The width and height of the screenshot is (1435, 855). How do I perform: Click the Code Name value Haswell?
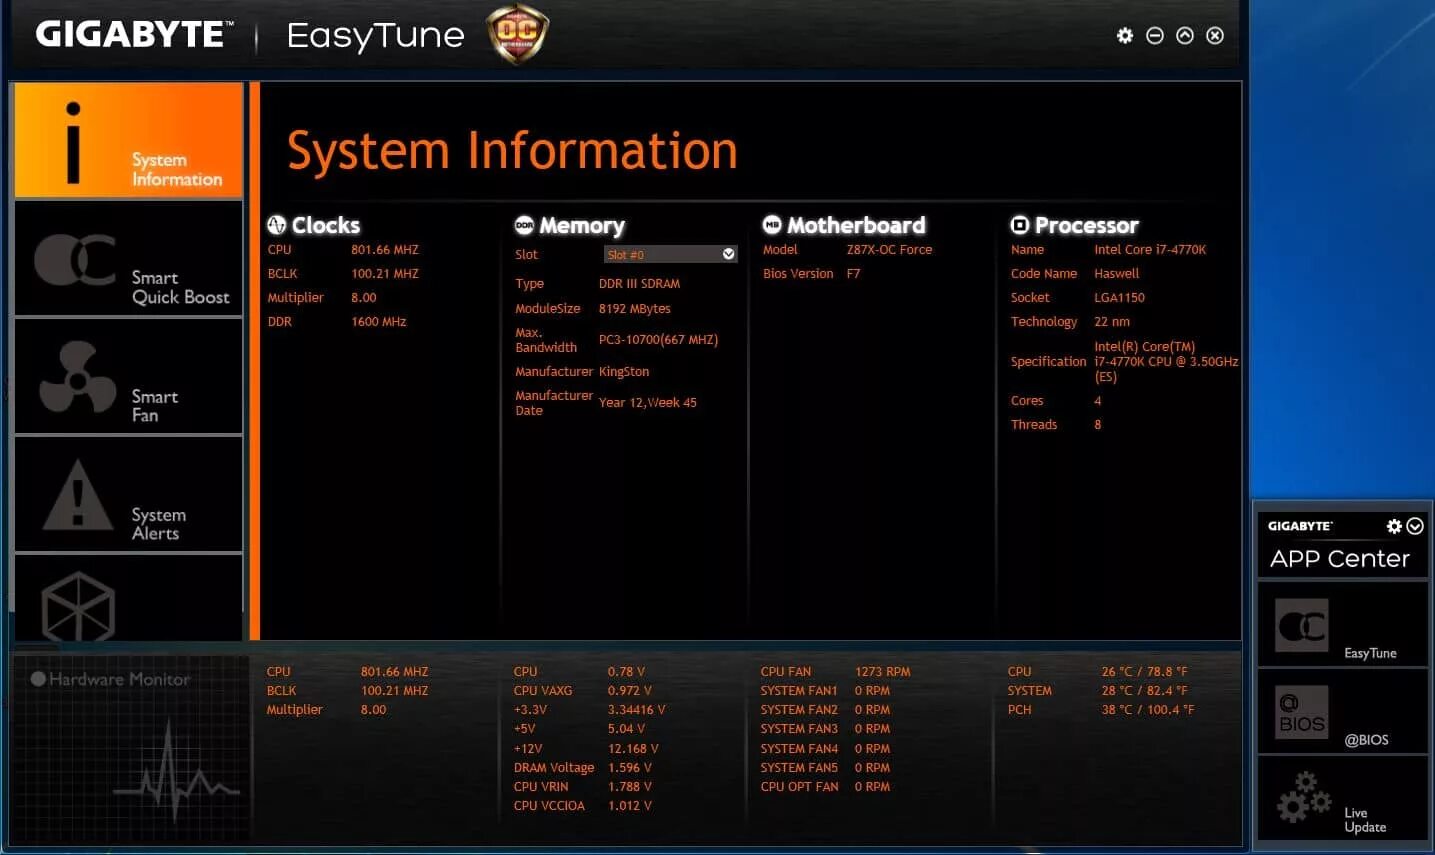(x=1117, y=274)
